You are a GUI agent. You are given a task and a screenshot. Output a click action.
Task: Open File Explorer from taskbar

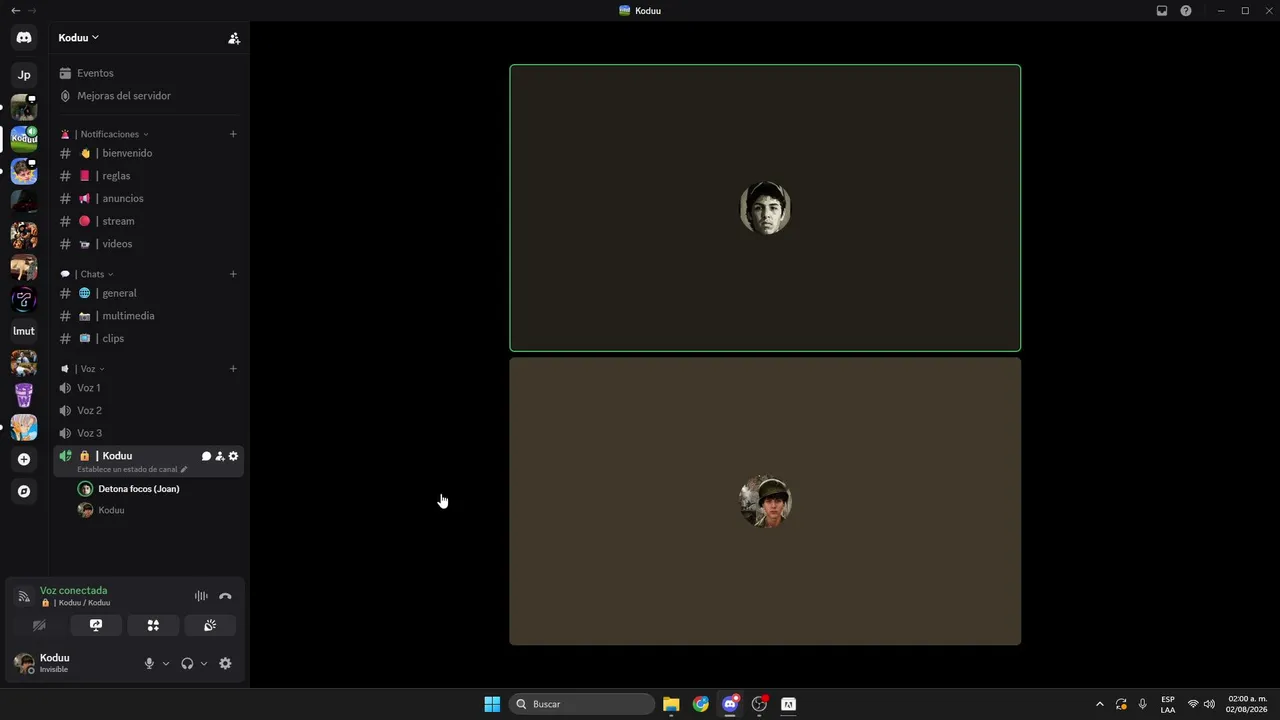pos(671,704)
